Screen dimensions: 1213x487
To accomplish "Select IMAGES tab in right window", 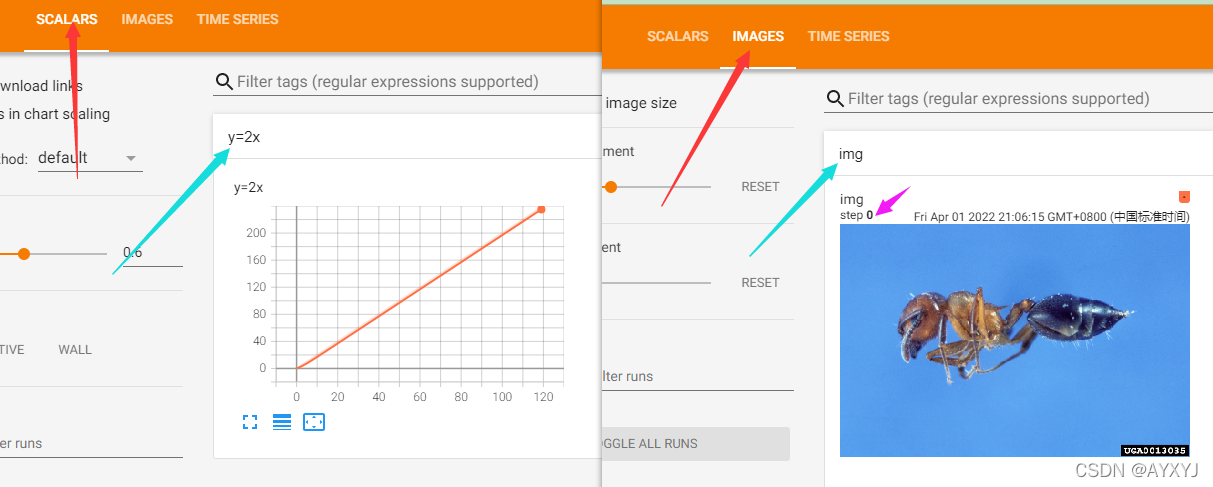I will tap(758, 36).
